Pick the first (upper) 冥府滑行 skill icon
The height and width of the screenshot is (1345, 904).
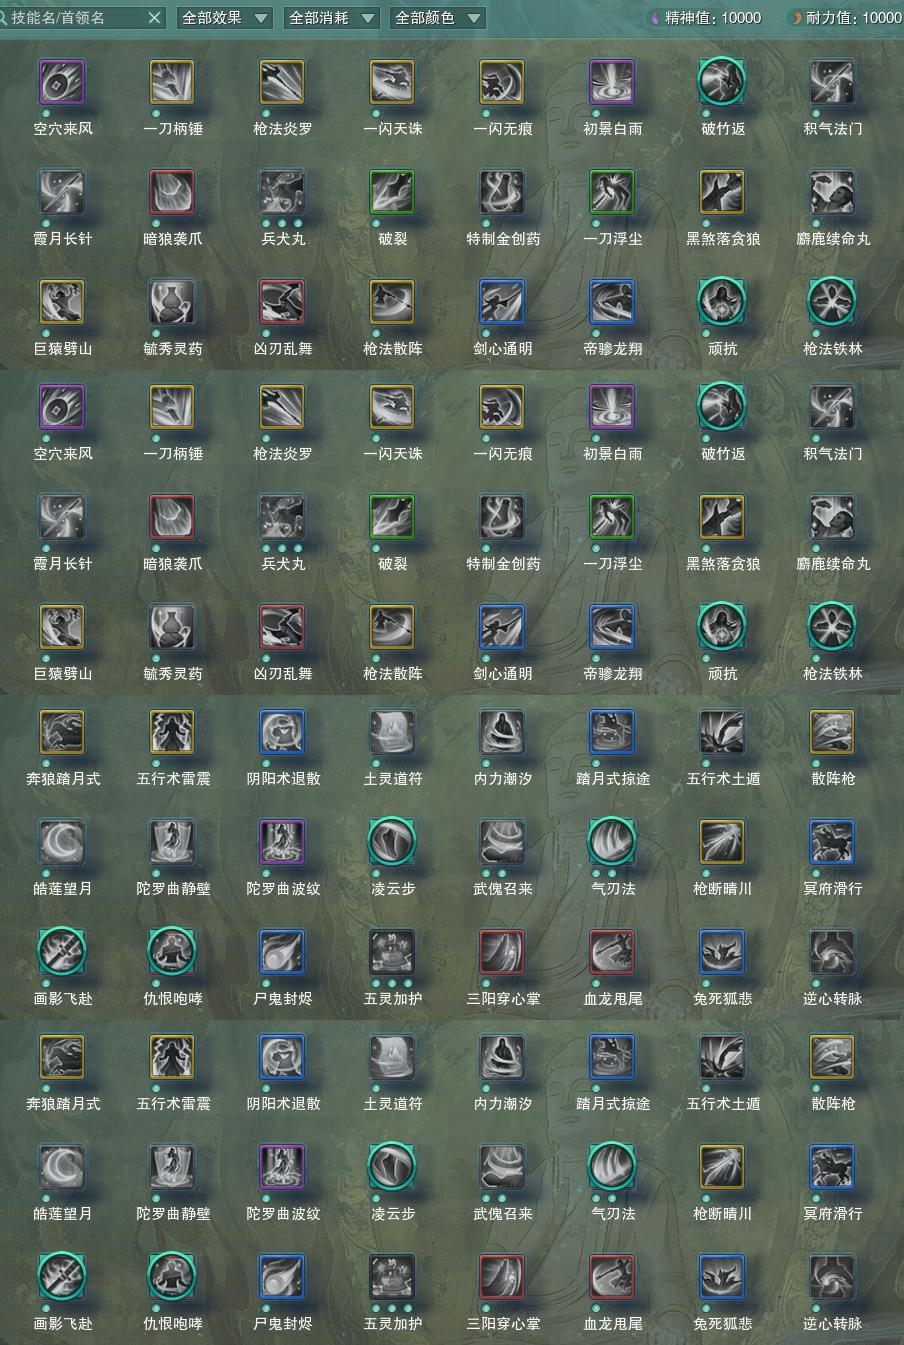click(x=832, y=842)
